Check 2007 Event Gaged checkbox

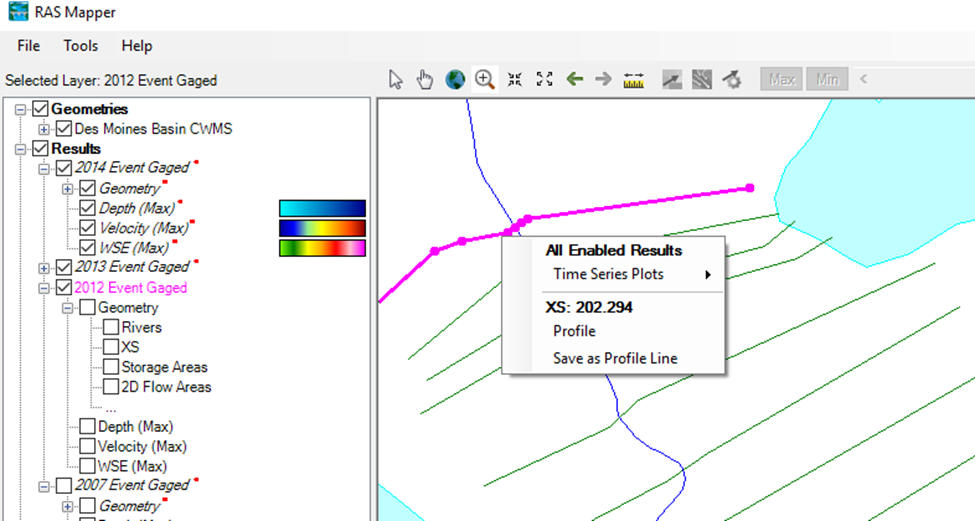pyautogui.click(x=63, y=486)
